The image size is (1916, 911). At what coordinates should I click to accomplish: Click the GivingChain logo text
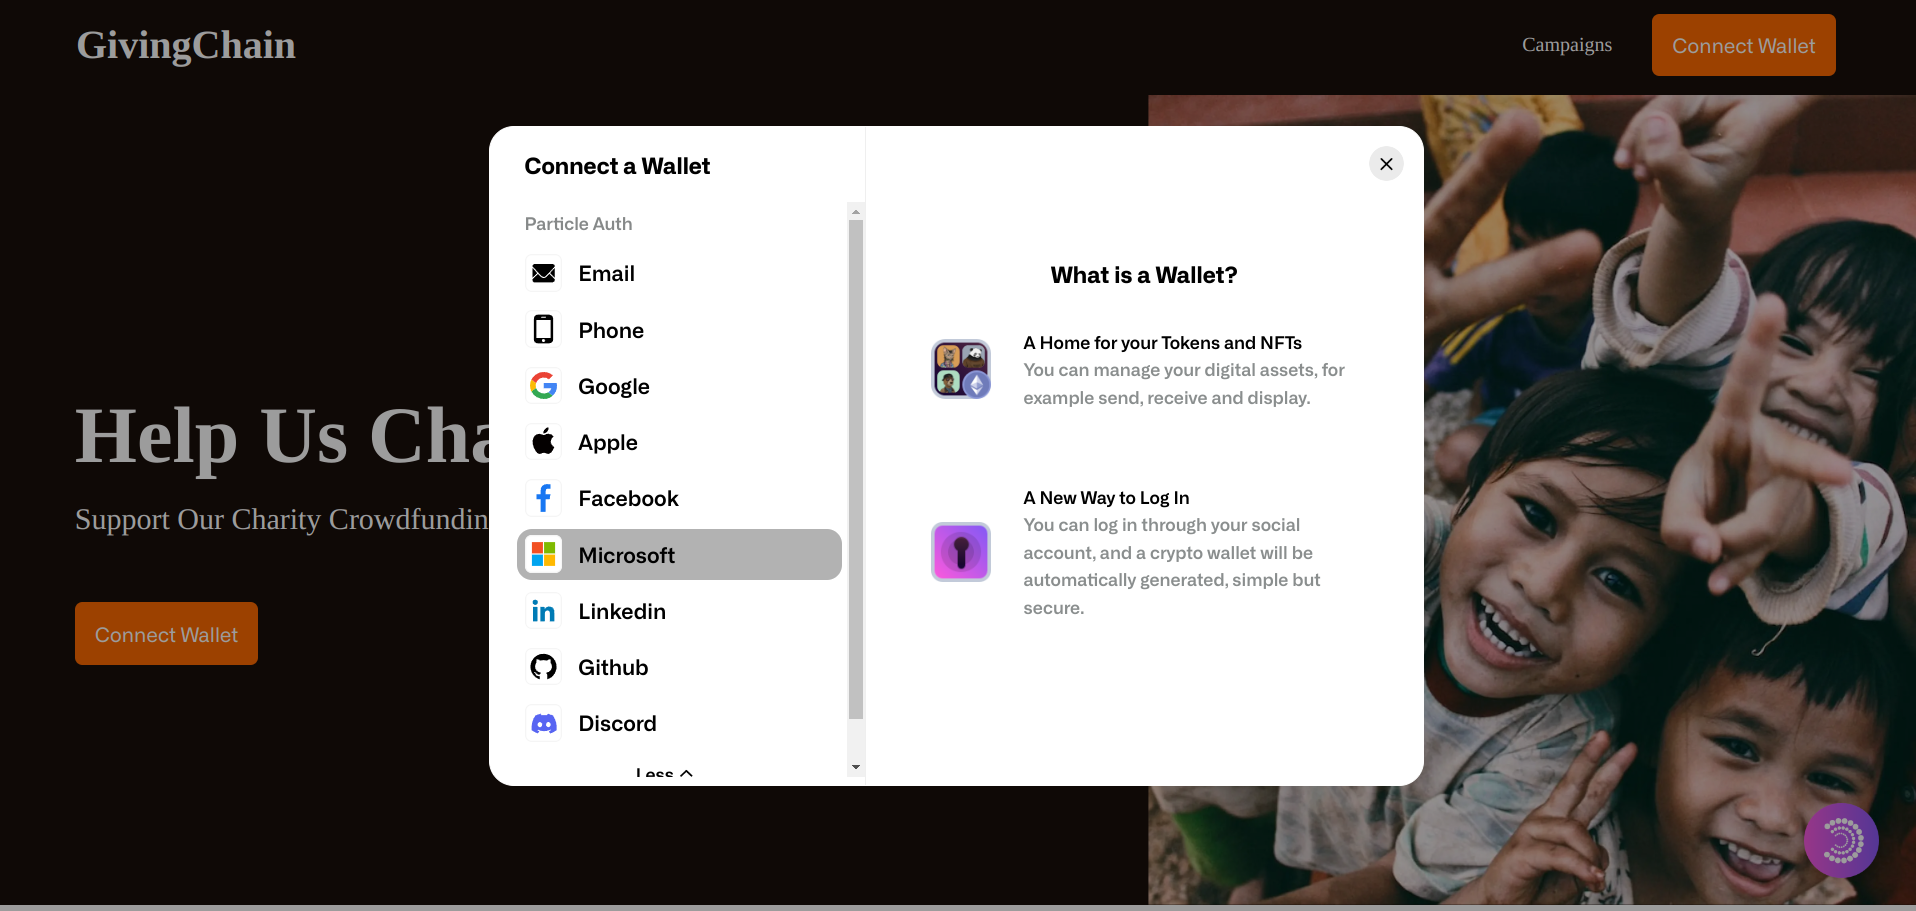pos(186,45)
